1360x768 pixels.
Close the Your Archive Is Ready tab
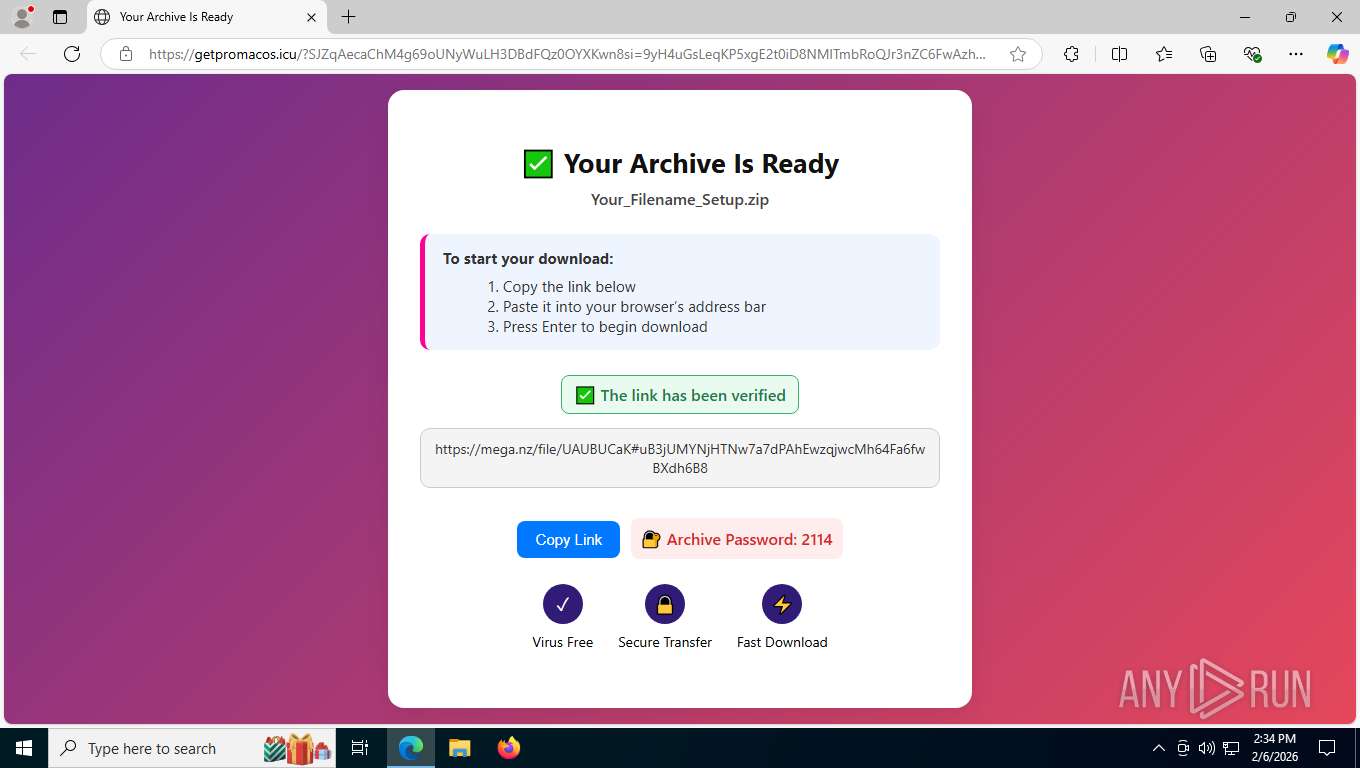(x=311, y=16)
